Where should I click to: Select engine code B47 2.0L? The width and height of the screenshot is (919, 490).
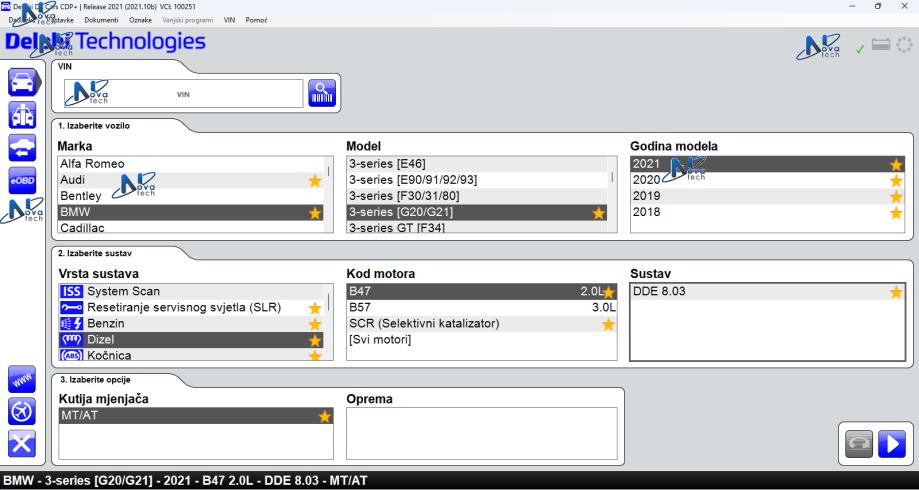click(482, 291)
